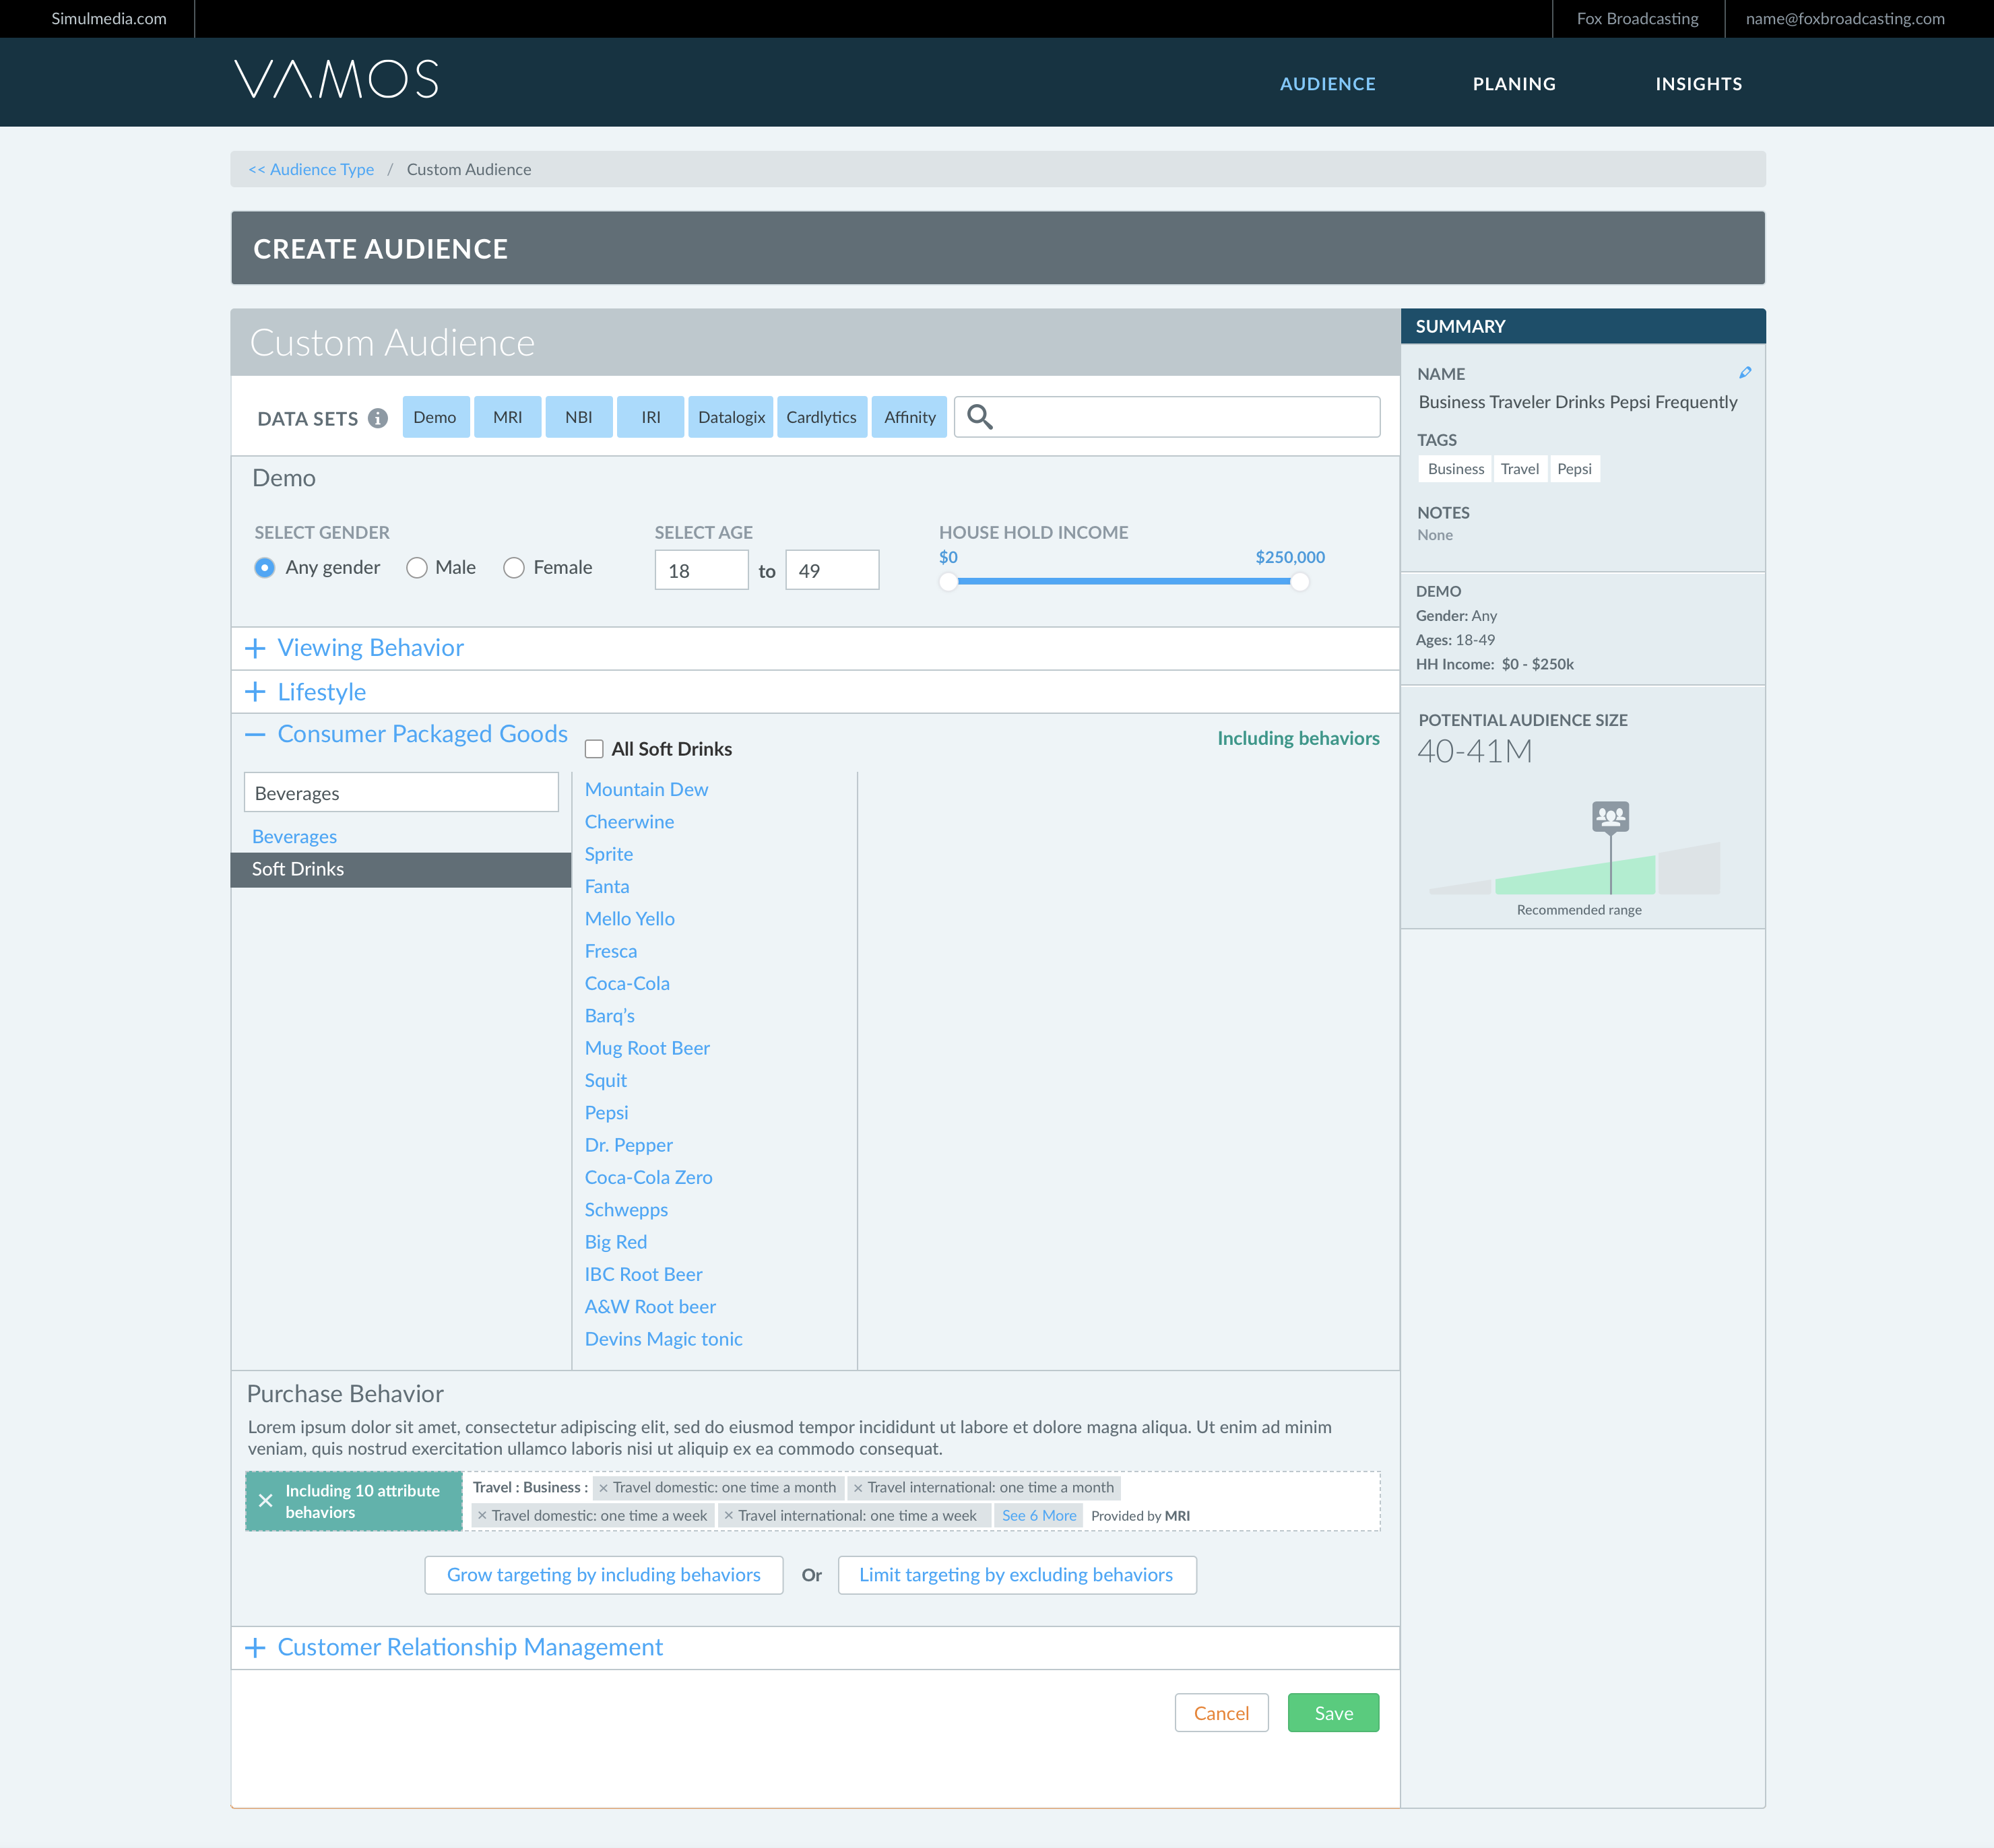Select the Demo data set tab
The image size is (1994, 1848).
(435, 417)
